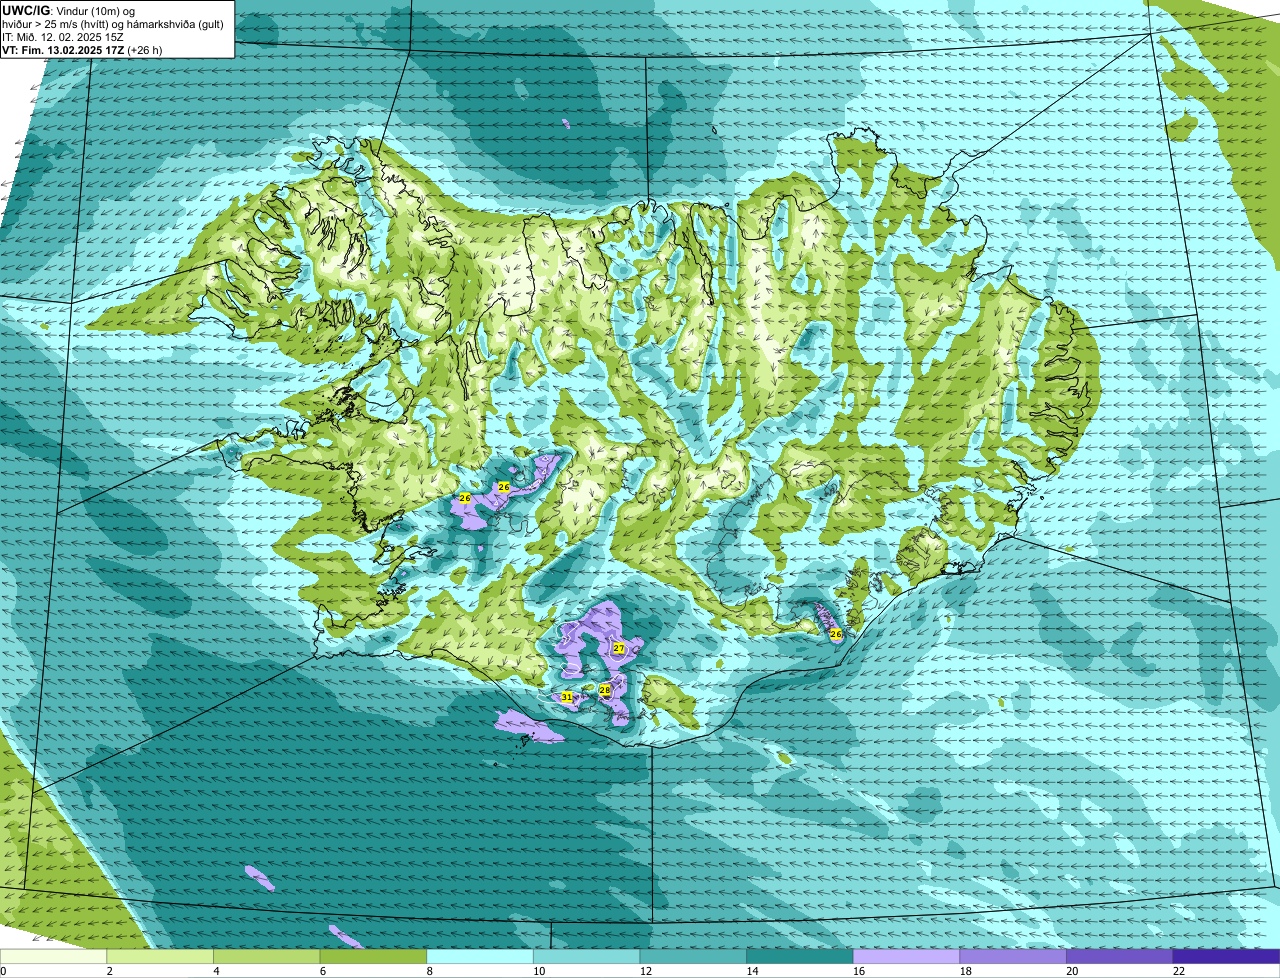Click the 20–22 m/s violet legend swatch
Viewport: 1280px width, 978px height.
pos(1120,956)
